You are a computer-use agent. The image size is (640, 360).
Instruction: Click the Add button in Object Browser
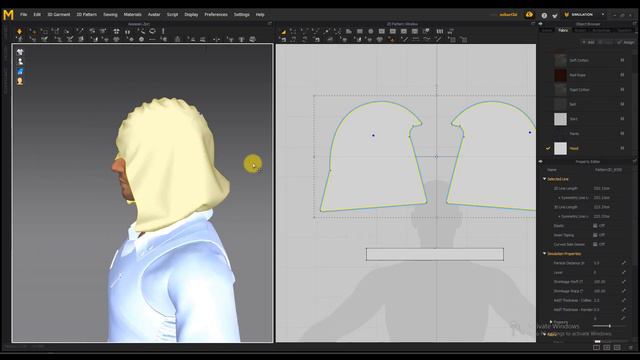point(589,42)
